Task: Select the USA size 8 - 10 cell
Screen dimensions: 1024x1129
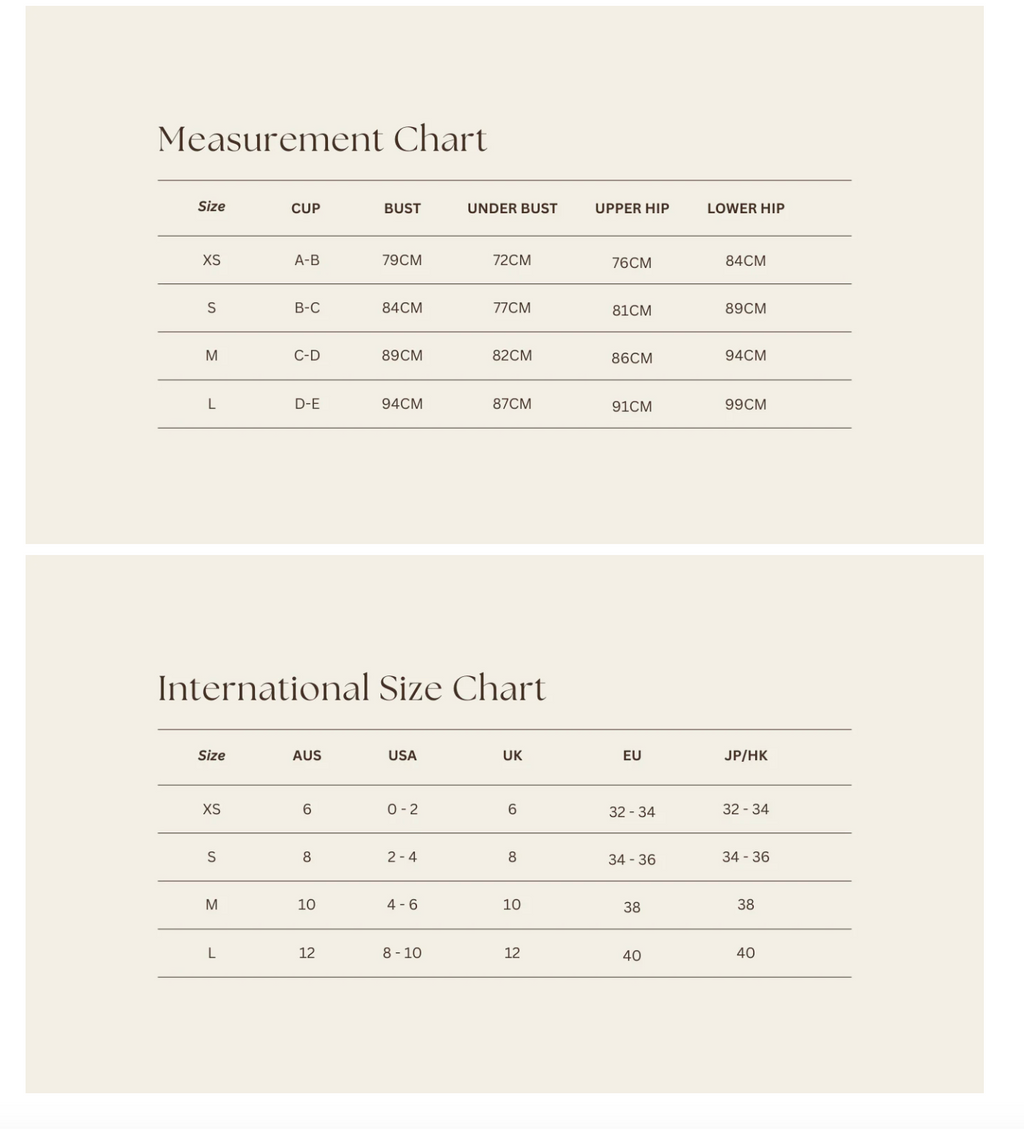Action: [x=402, y=953]
